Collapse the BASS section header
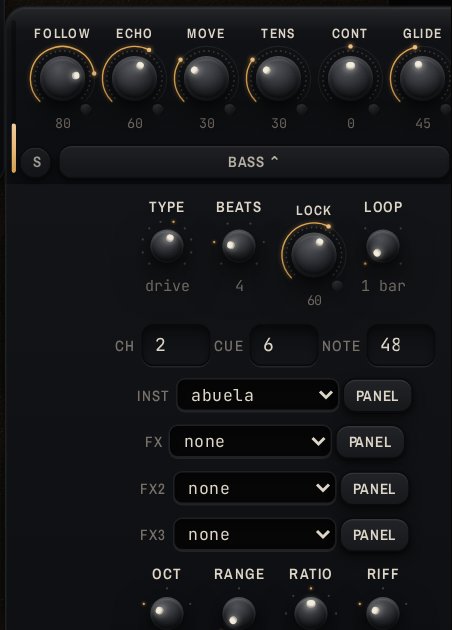Image resolution: width=452 pixels, height=630 pixels. 254,162
